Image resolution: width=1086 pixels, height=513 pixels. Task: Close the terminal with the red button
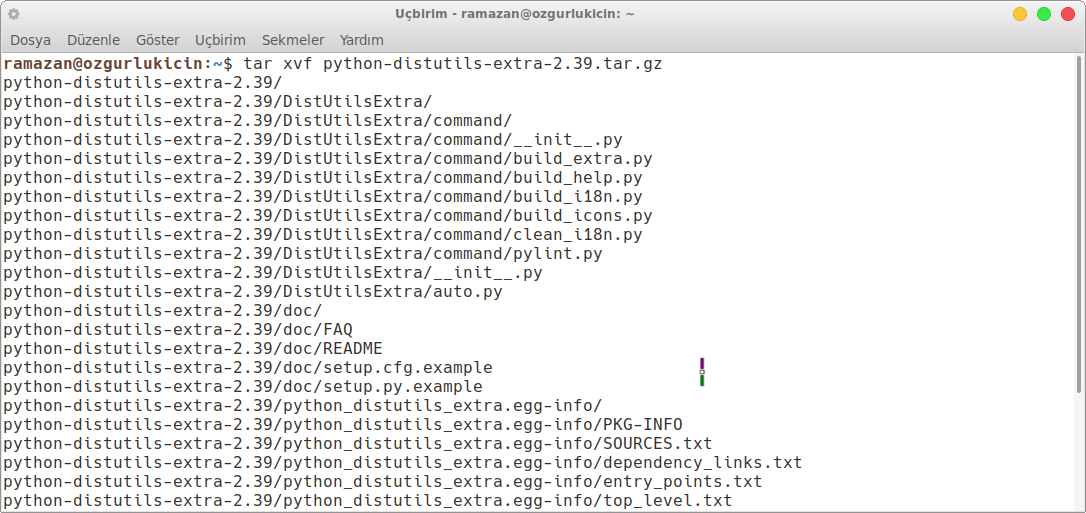(x=1068, y=14)
